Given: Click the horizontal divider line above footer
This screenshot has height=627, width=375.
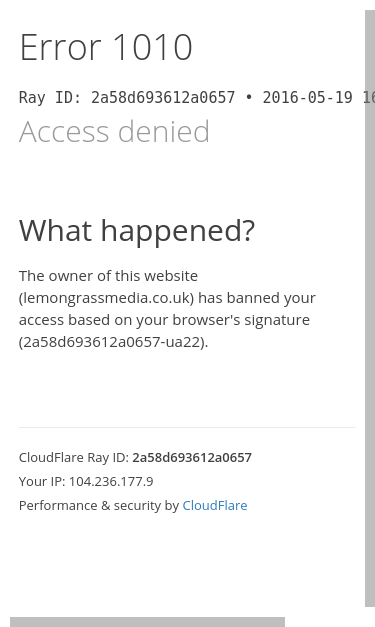Looking at the screenshot, I should pyautogui.click(x=188, y=427).
